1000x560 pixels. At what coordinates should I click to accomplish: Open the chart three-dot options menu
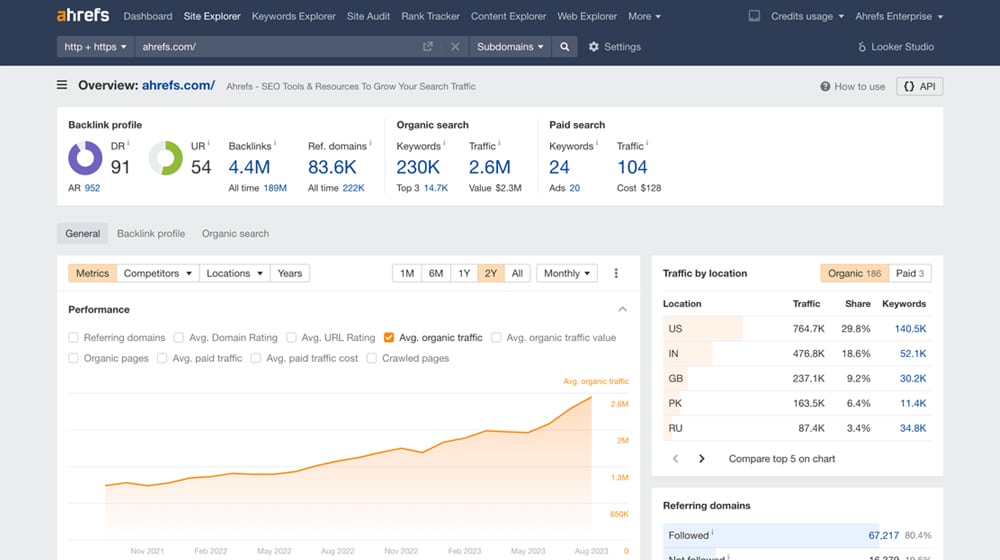tap(616, 273)
